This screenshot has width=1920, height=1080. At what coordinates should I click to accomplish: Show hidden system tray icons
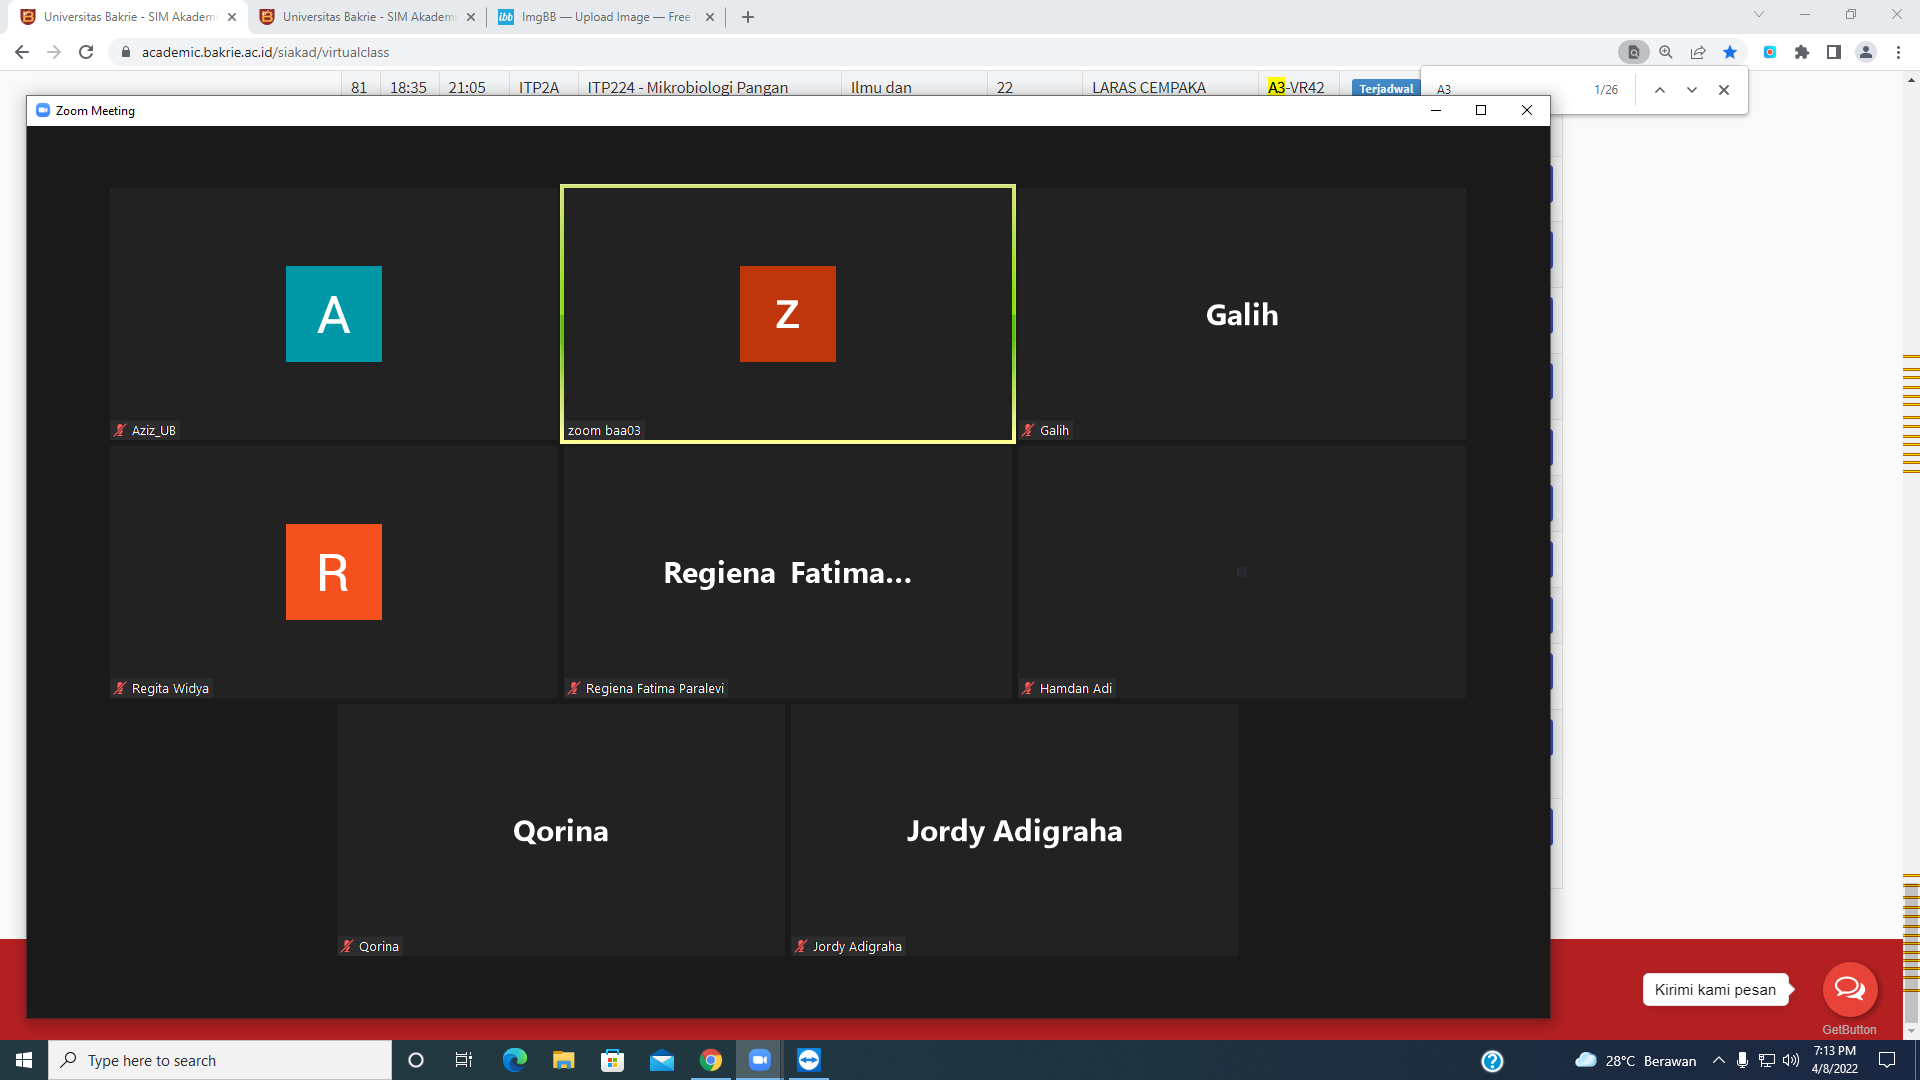coord(1719,1060)
